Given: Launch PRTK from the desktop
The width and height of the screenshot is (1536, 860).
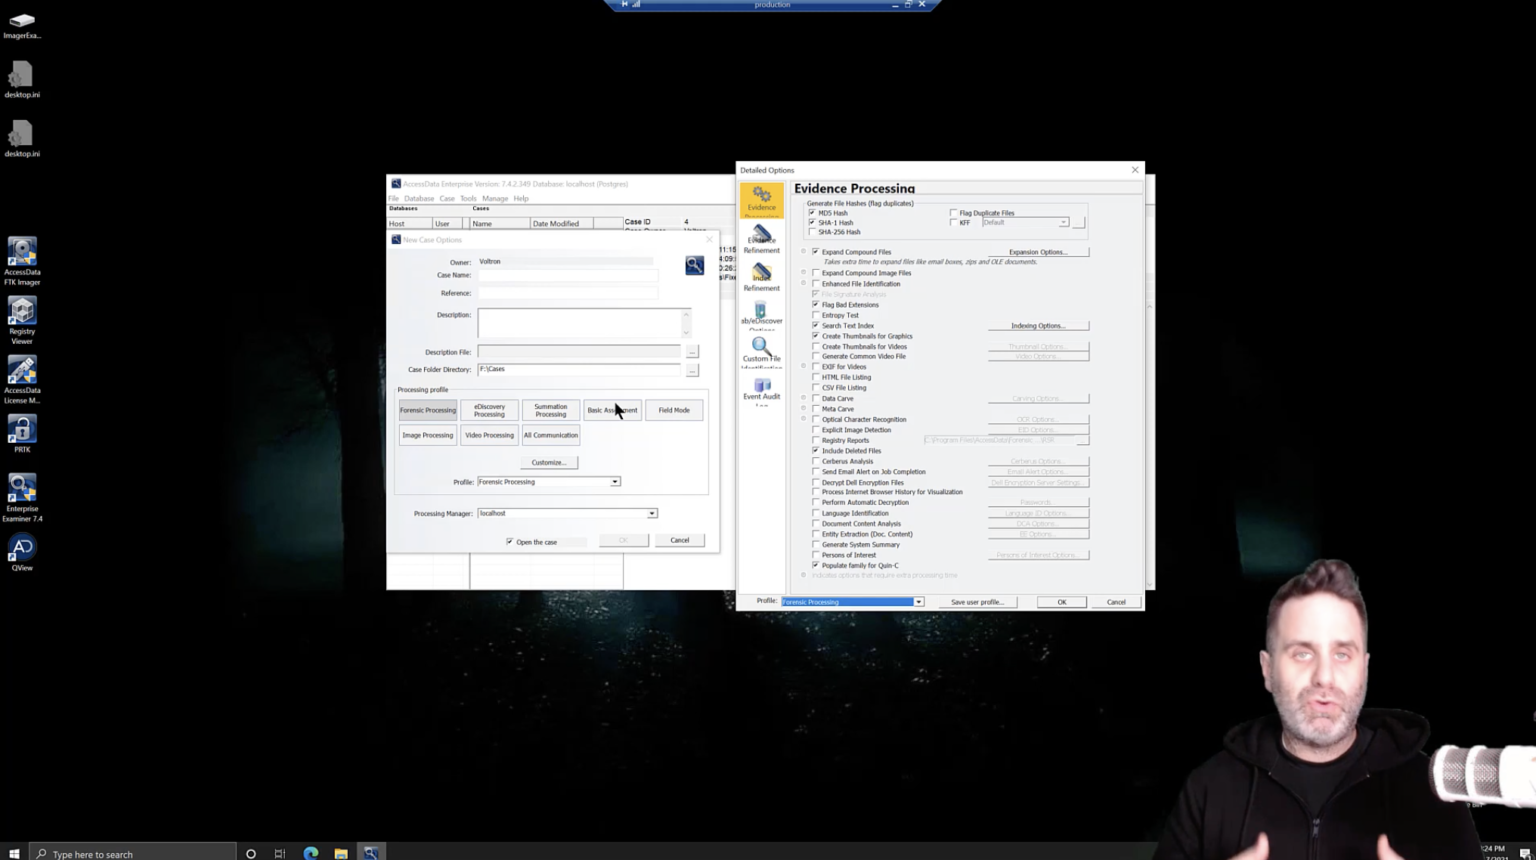Looking at the screenshot, I should (21, 433).
